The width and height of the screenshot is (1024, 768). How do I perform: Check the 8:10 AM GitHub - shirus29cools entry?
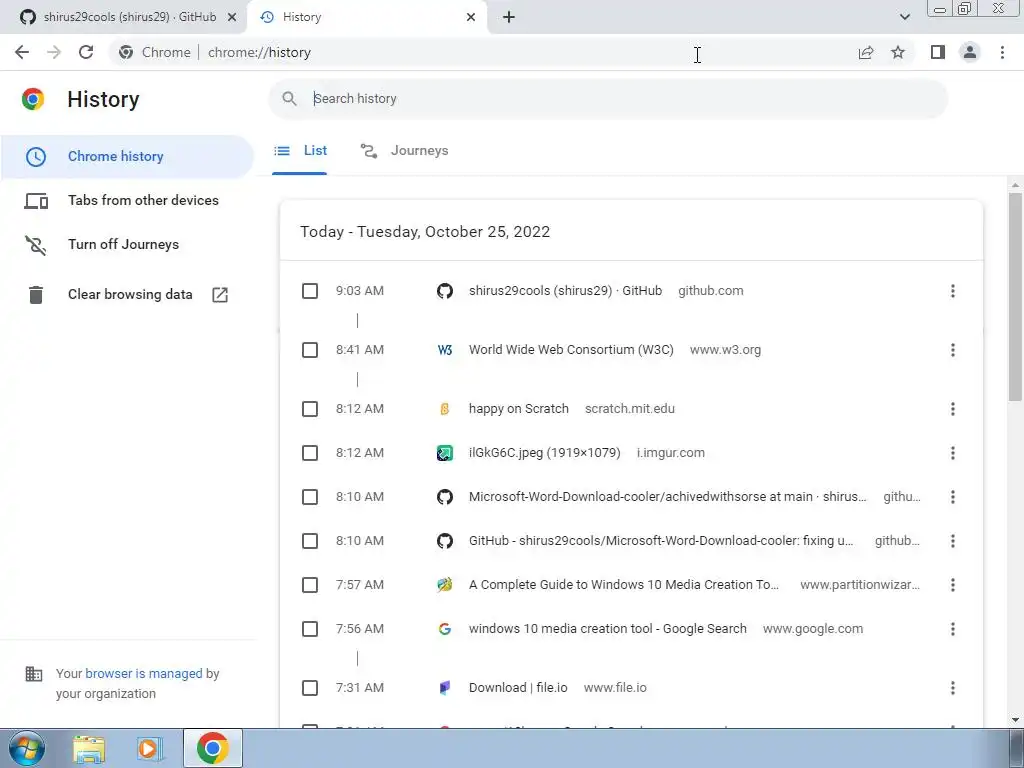coord(310,541)
